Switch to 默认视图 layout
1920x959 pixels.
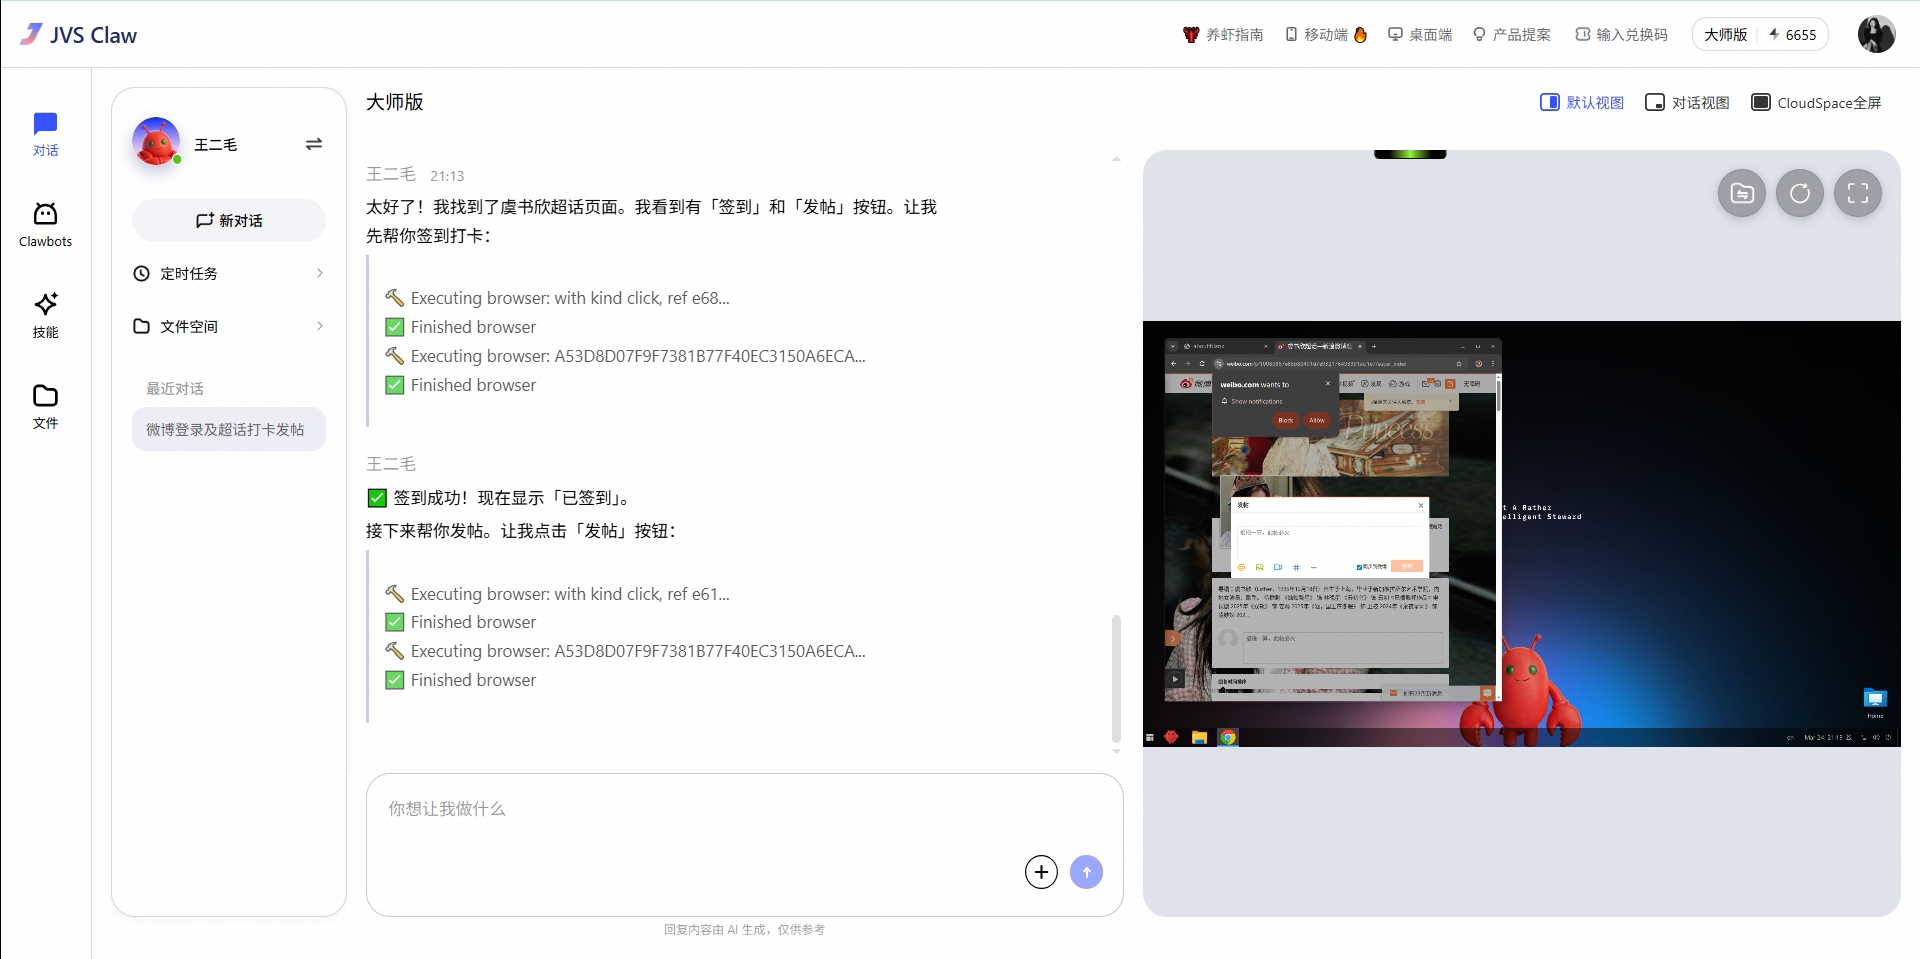coord(1582,103)
